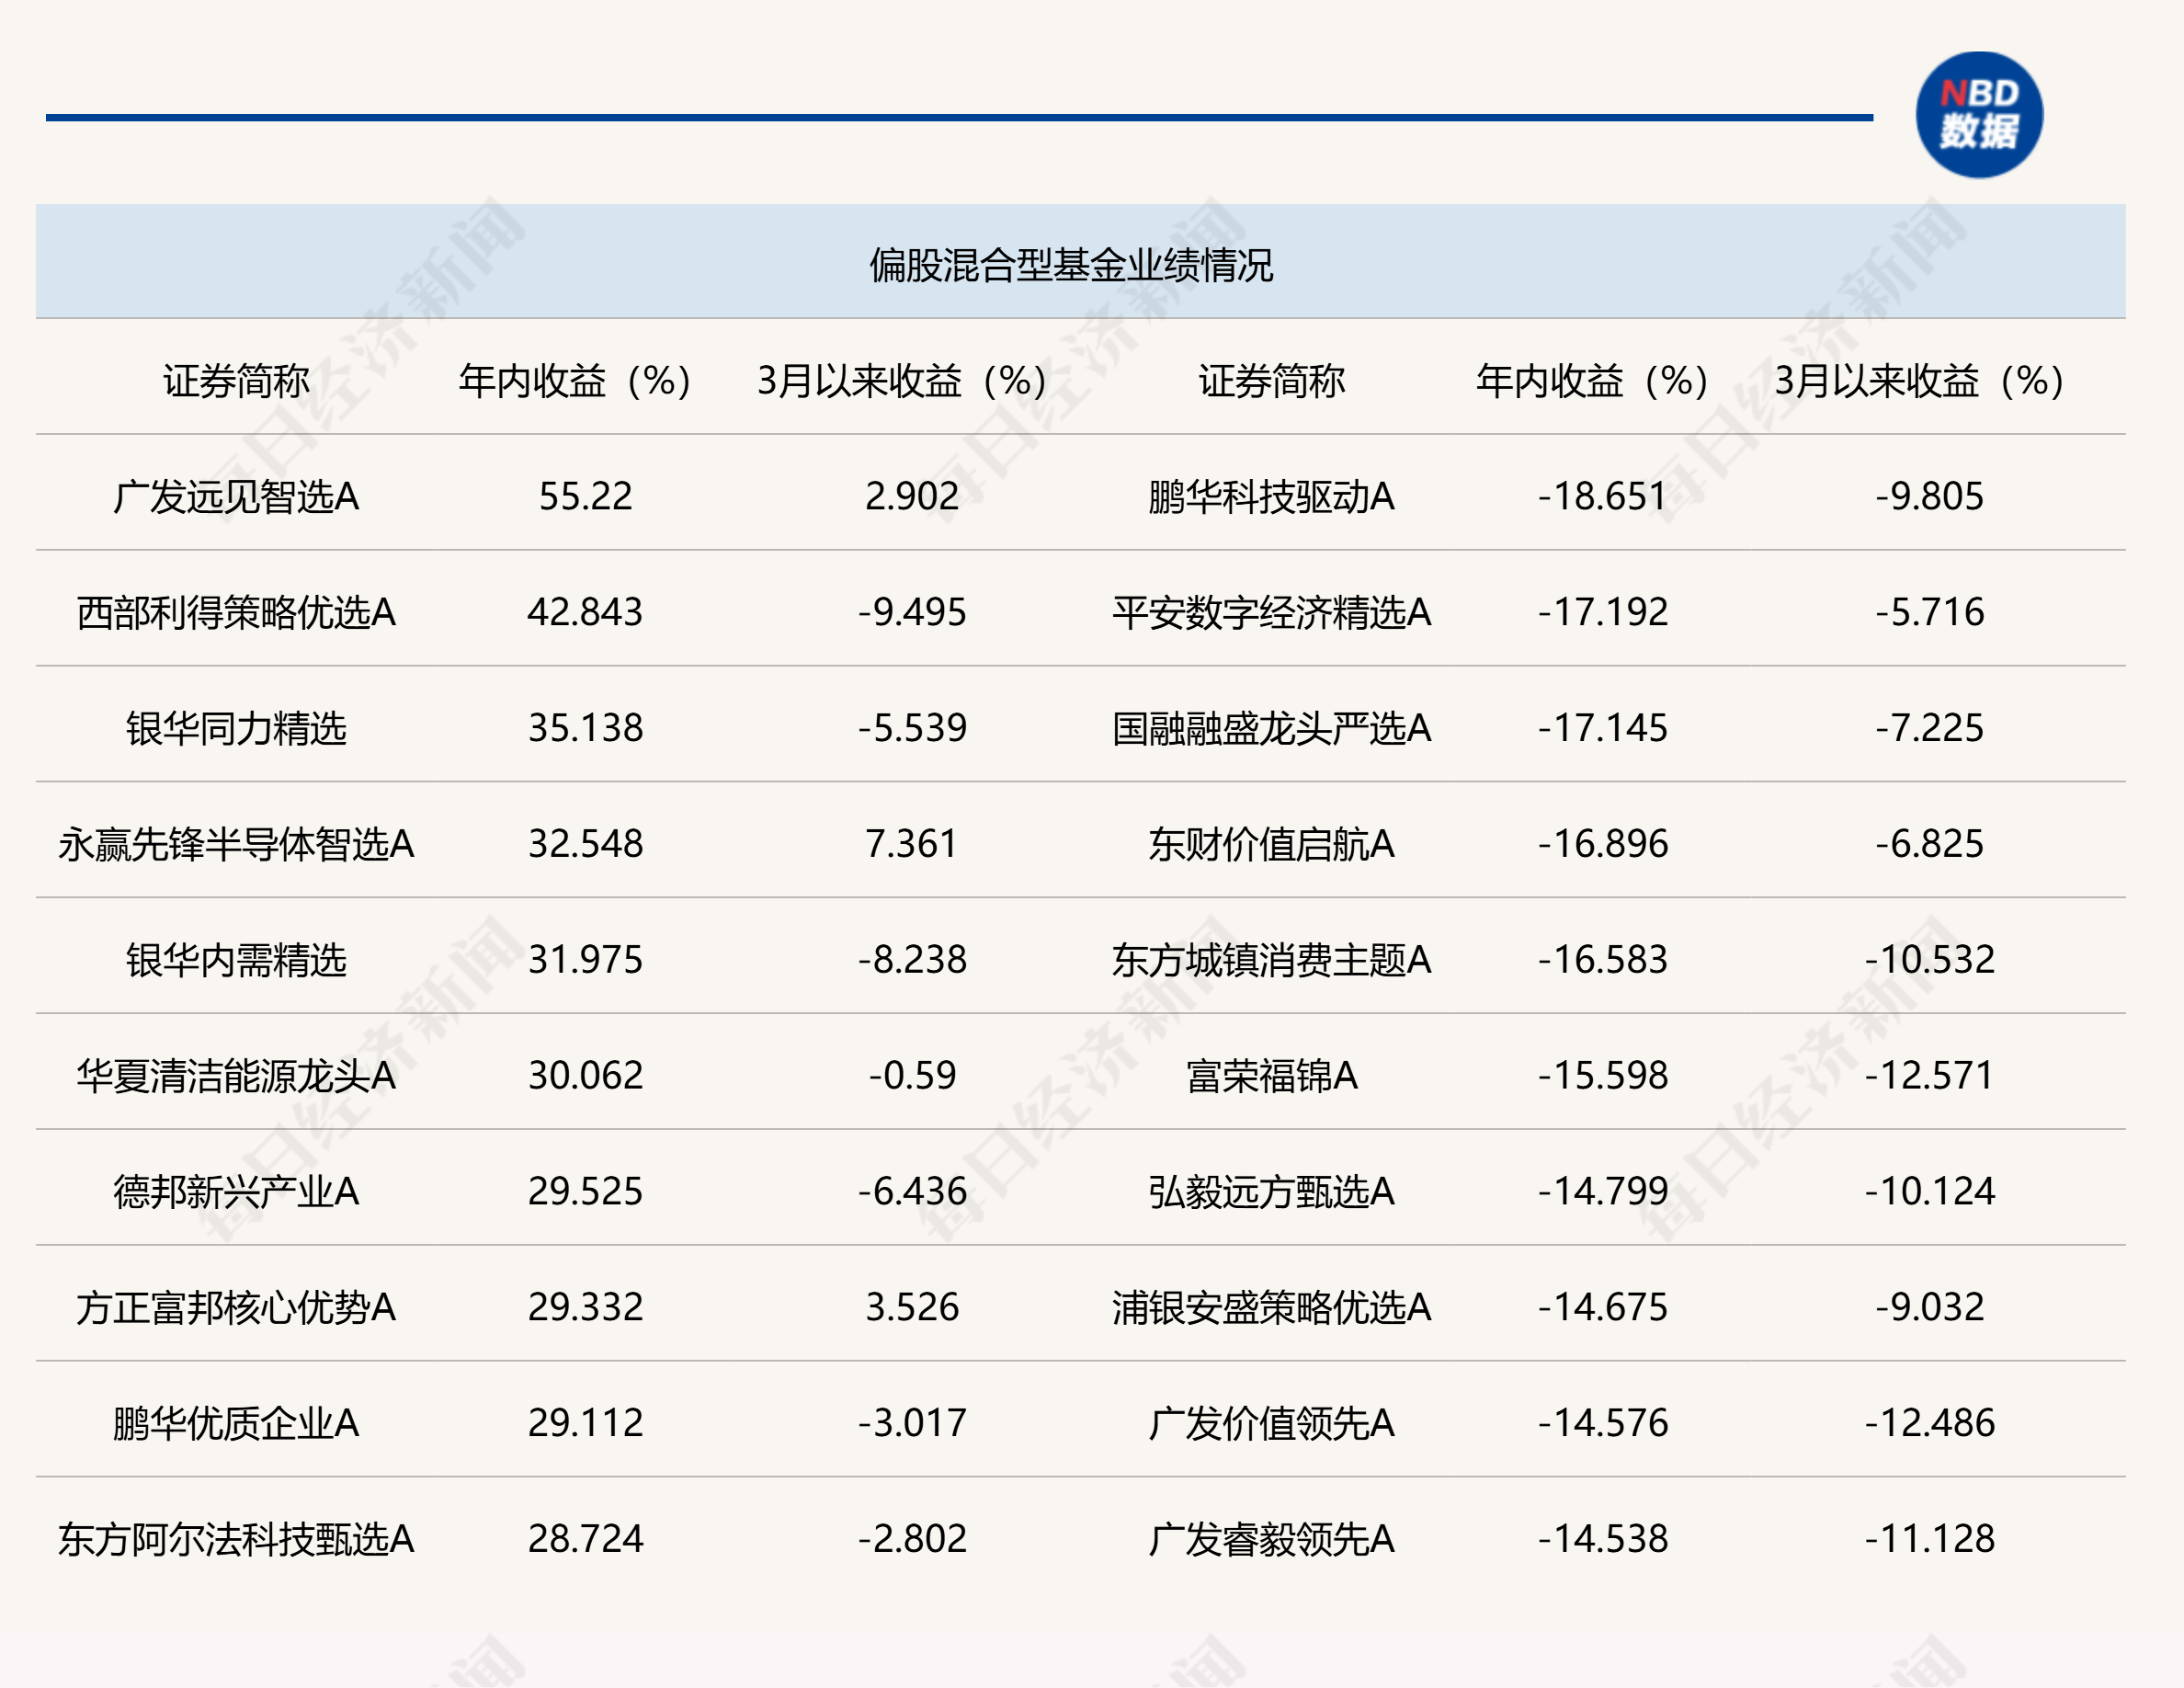This screenshot has width=2184, height=1688.
Task: Click the blue horizontal header line
Action: pos(958,118)
